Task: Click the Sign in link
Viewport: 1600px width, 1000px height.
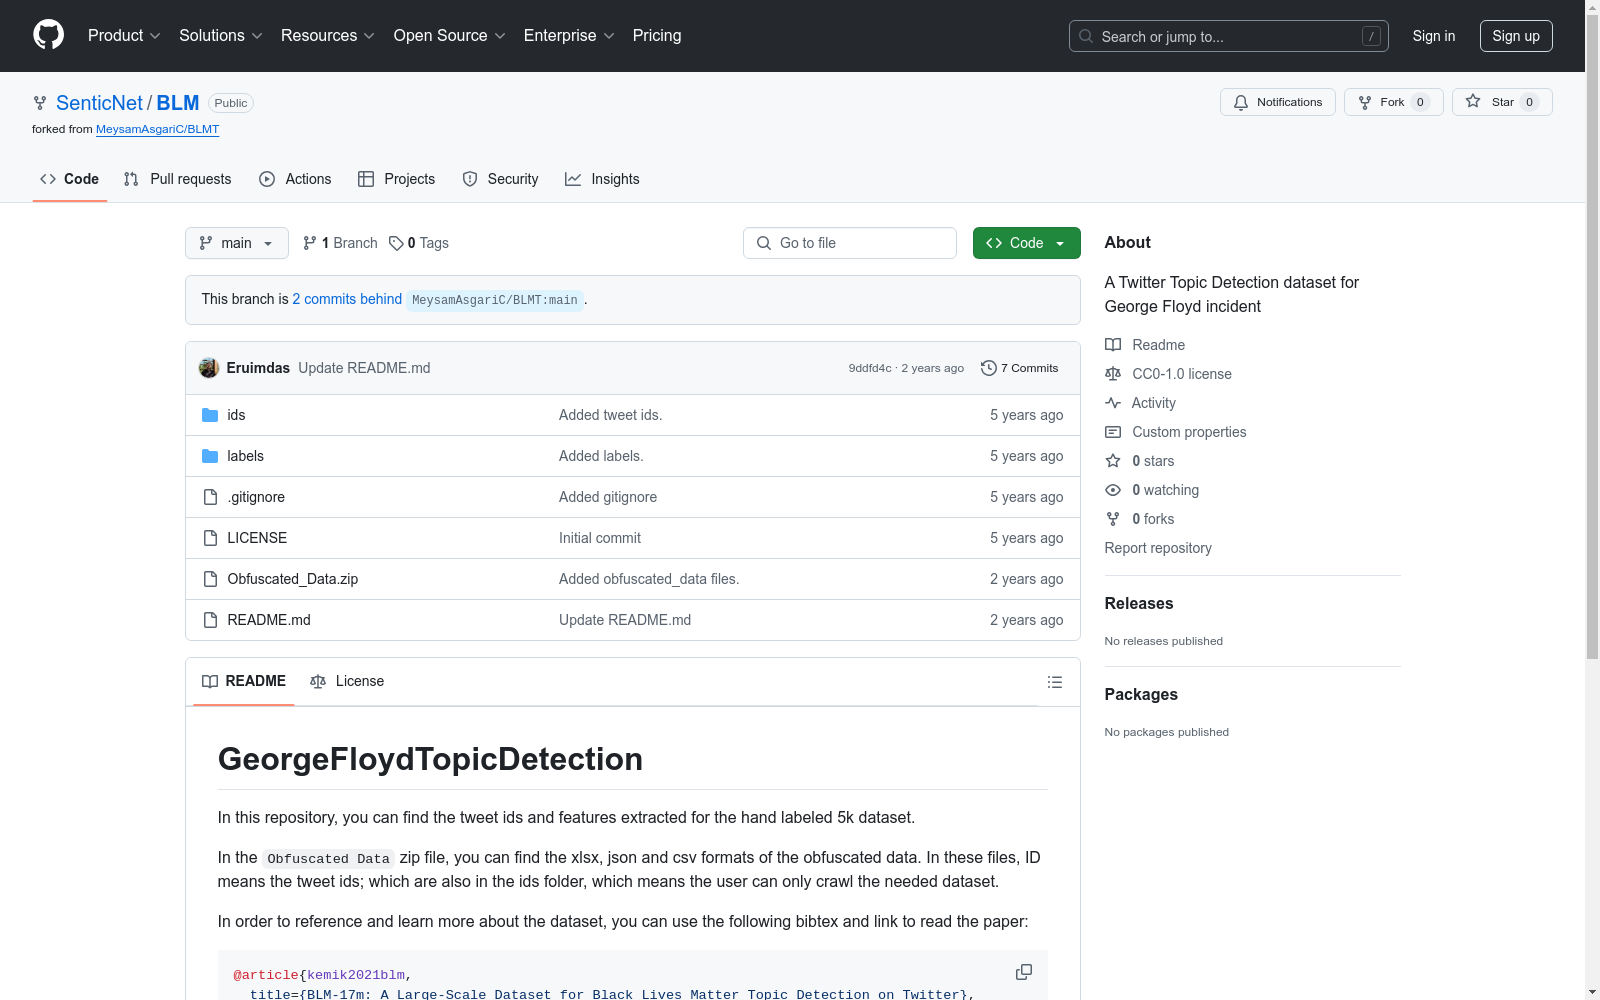Action: pyautogui.click(x=1434, y=36)
